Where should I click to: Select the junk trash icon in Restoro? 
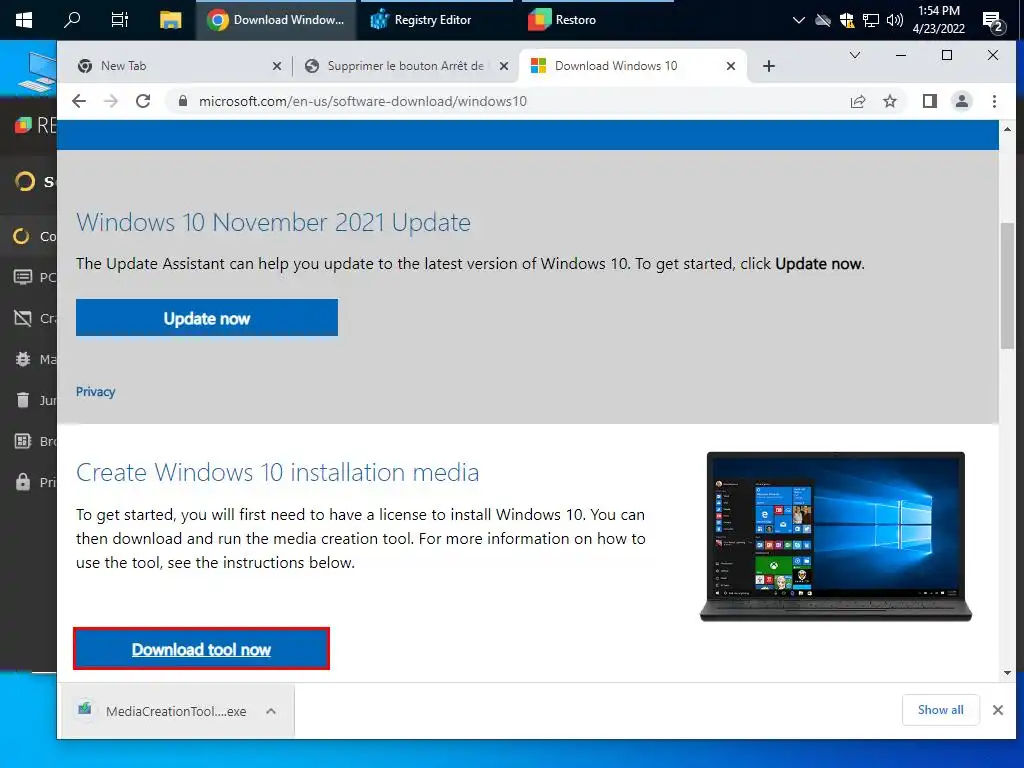[23, 400]
